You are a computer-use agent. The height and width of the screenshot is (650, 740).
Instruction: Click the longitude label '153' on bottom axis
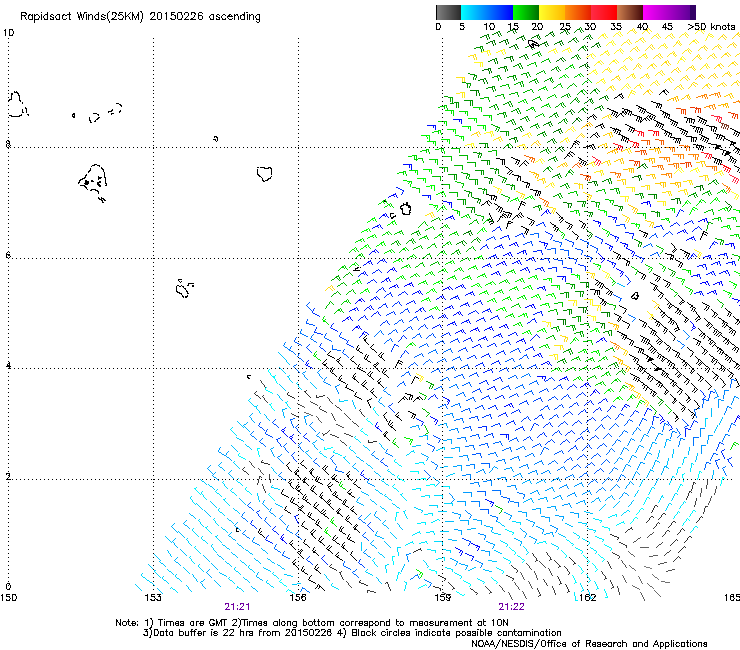coord(153,598)
